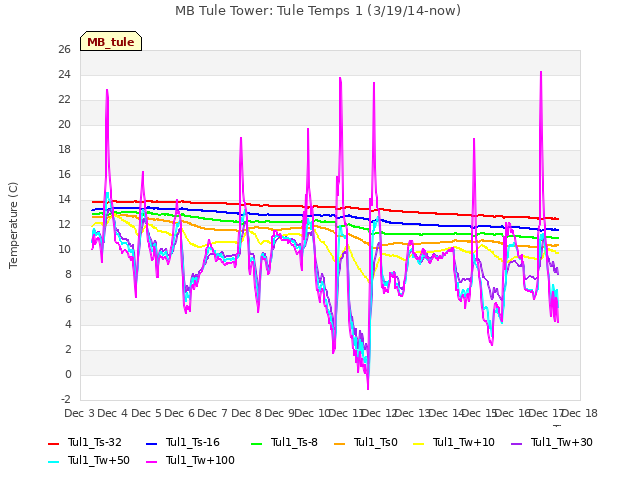This screenshot has width=640, height=480.
Task: Click the Dec 18 x-axis tick label
Action: tap(580, 413)
